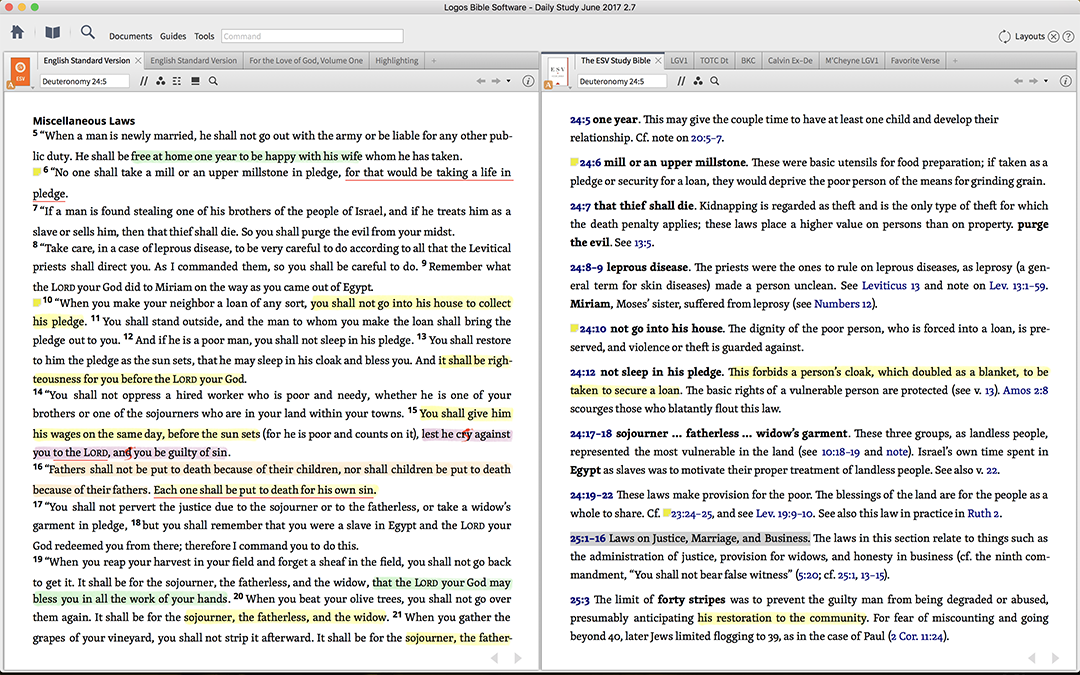Viewport: 1080px width, 675px height.
Task: Open the ESV Study Bible cover menu
Action: click(557, 72)
